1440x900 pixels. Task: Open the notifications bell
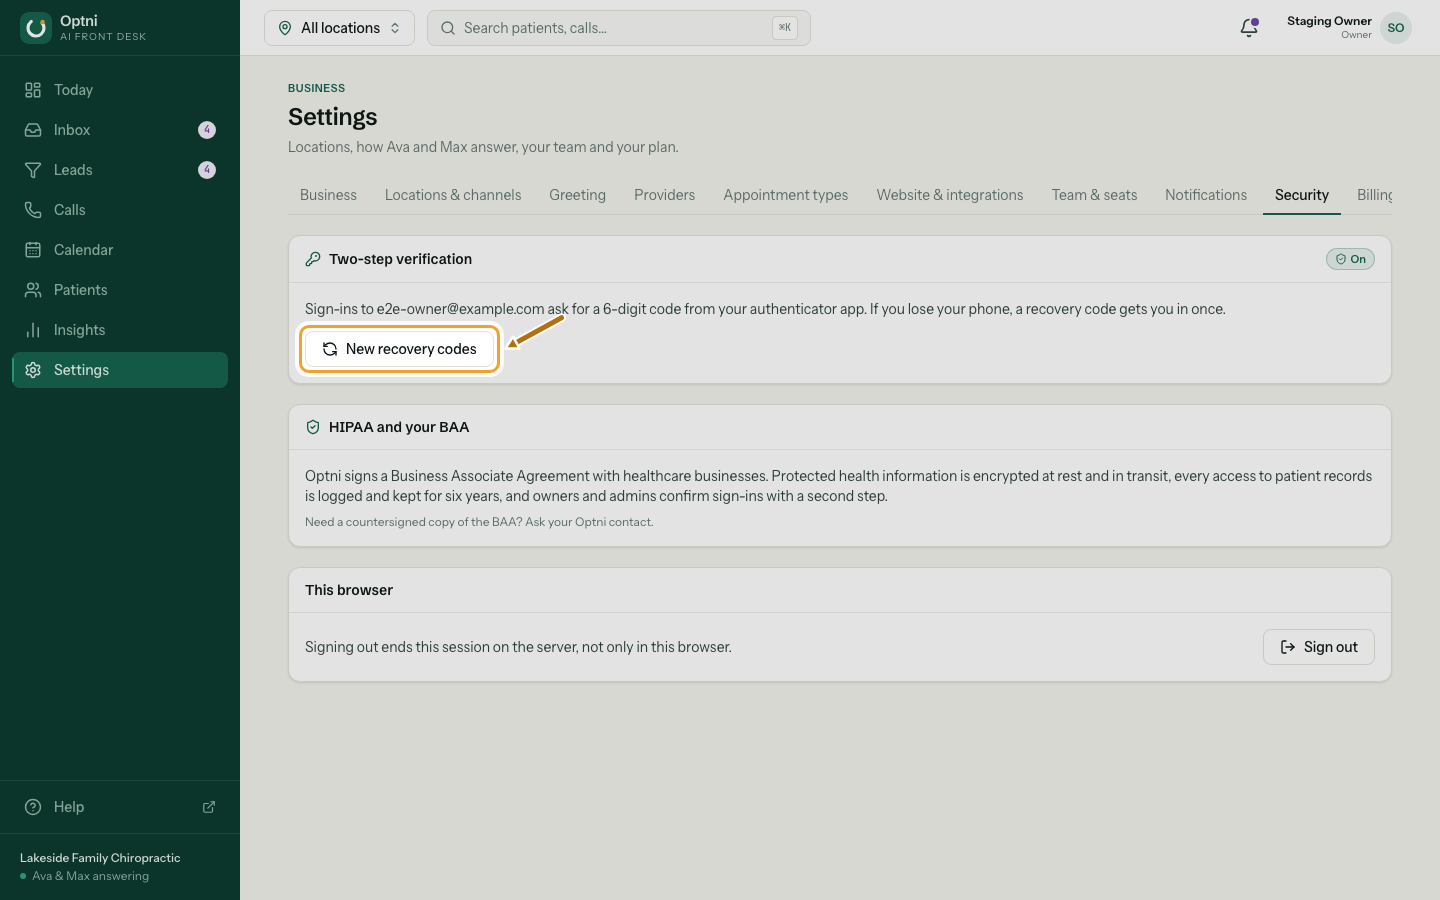[x=1249, y=28]
